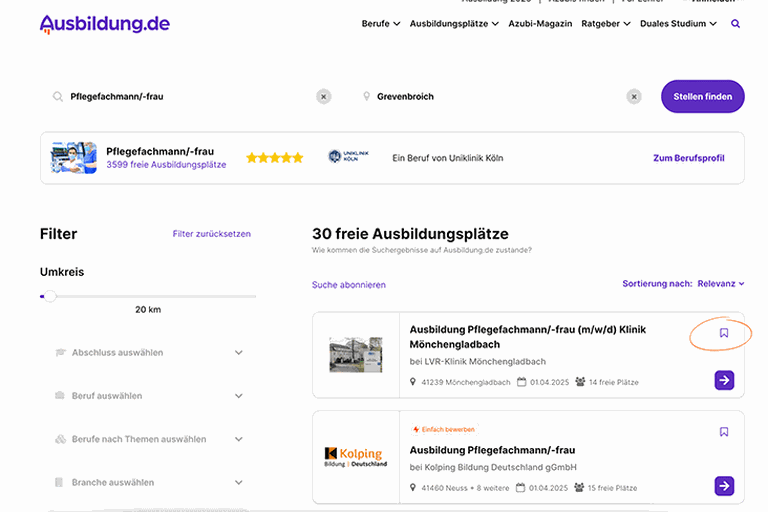Click the Ausbildung.de logo
This screenshot has height=512, width=768.
(x=105, y=24)
